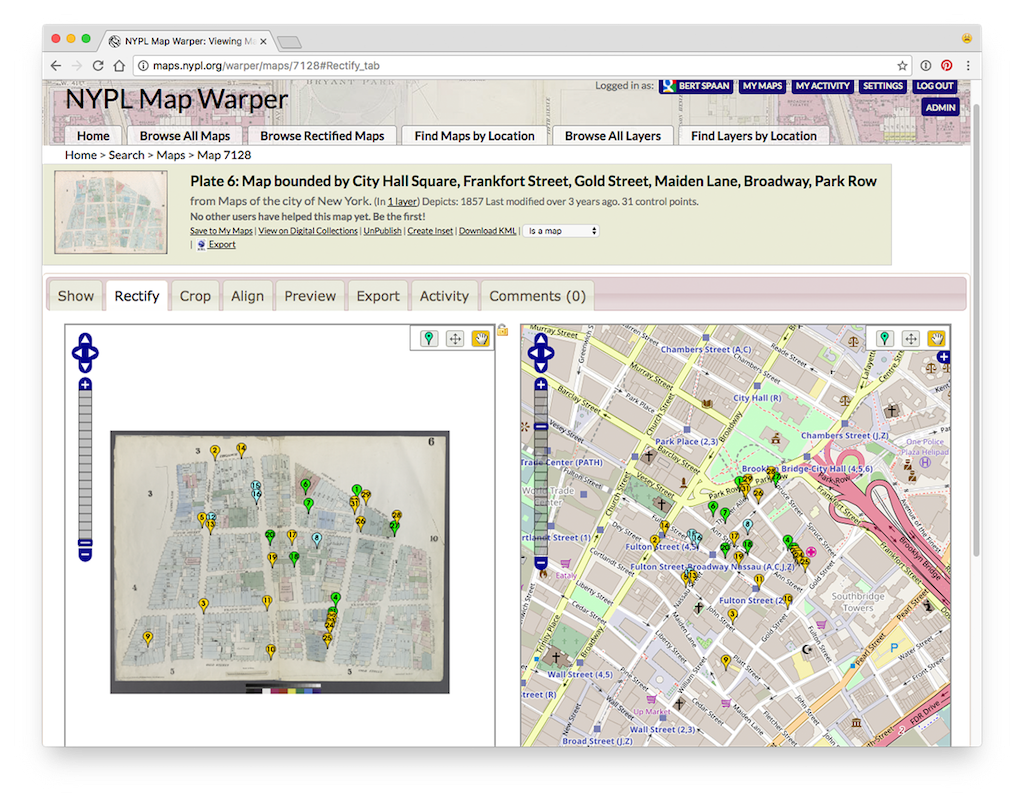Open Browse All Layers
The image size is (1024, 807).
[613, 136]
